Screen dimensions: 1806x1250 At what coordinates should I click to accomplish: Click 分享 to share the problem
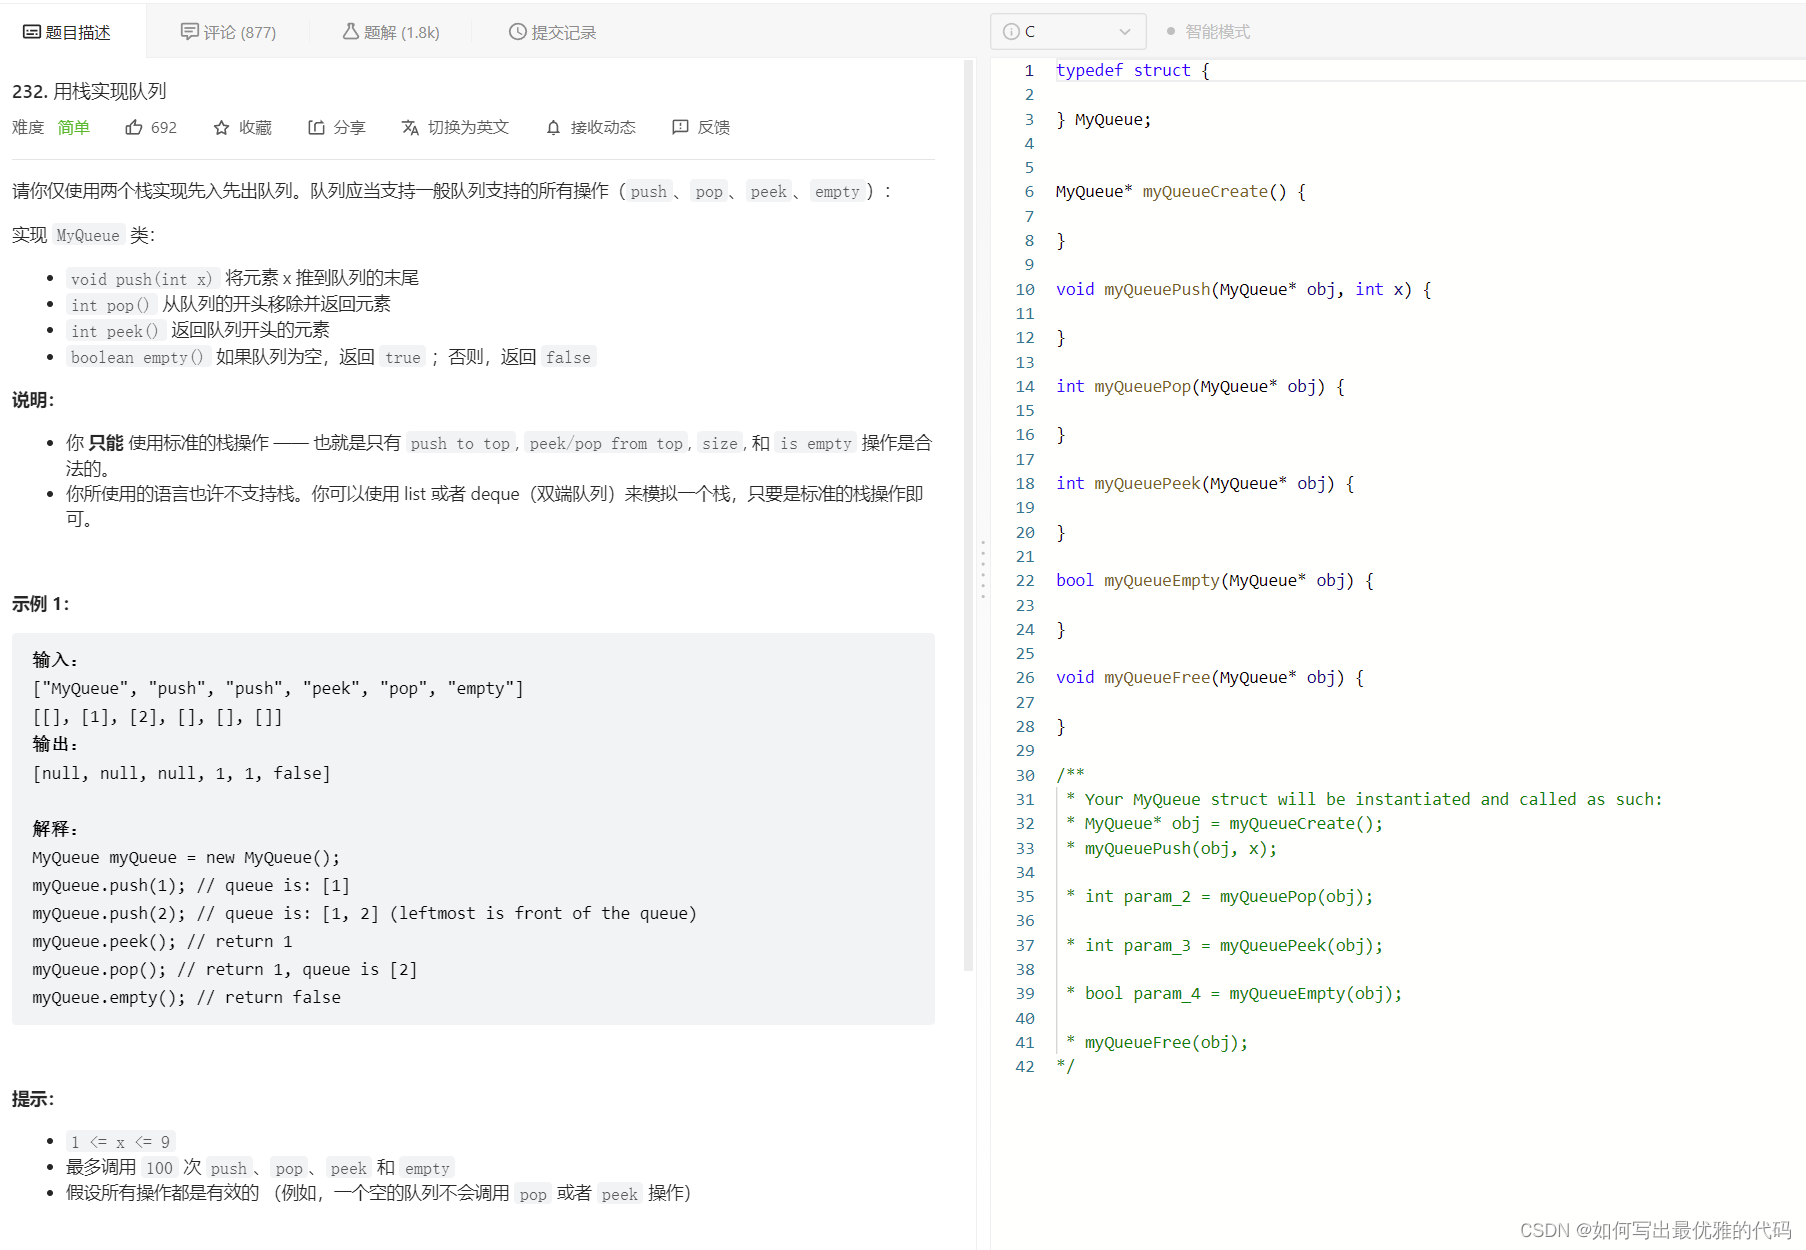click(349, 127)
